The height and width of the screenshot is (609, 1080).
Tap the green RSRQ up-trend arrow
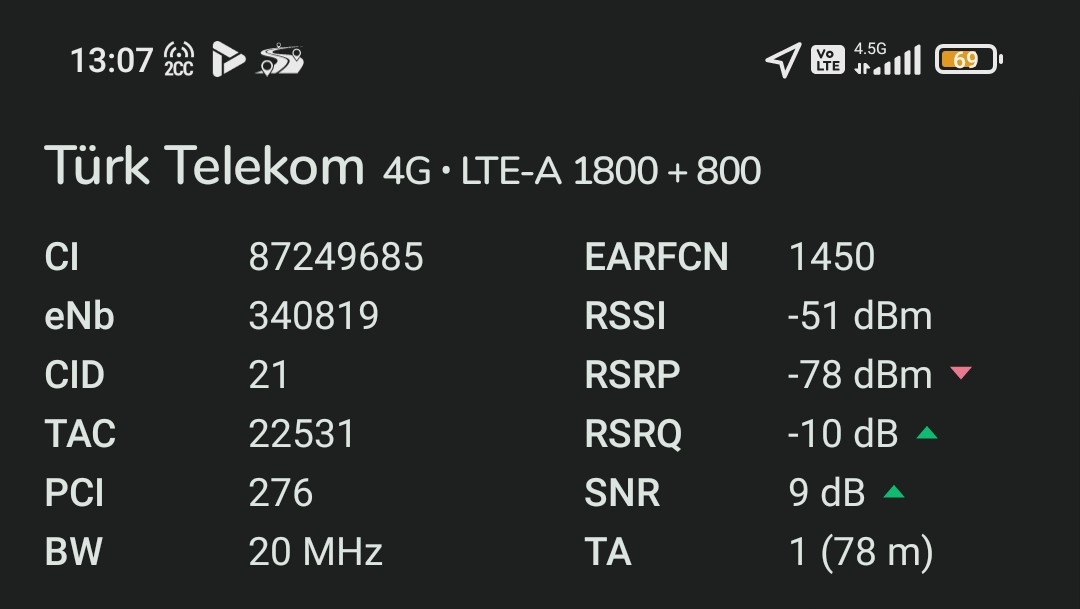[927, 433]
